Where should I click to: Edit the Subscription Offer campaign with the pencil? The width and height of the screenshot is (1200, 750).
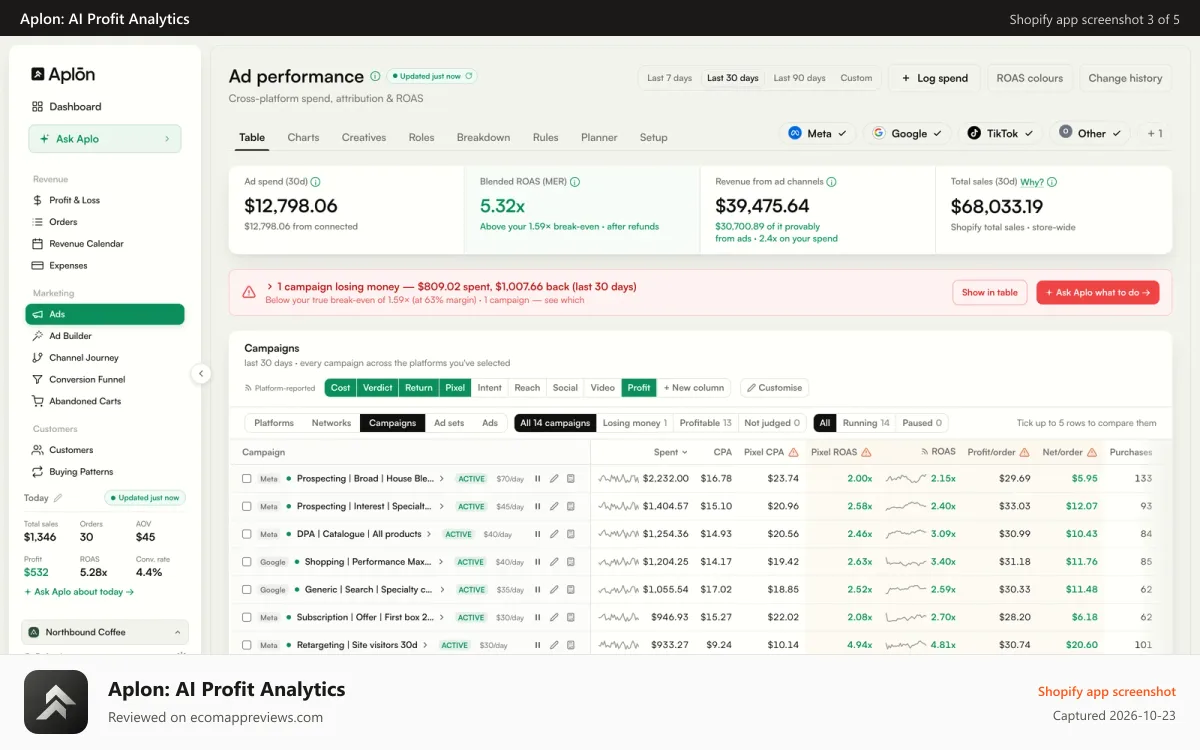coord(555,618)
